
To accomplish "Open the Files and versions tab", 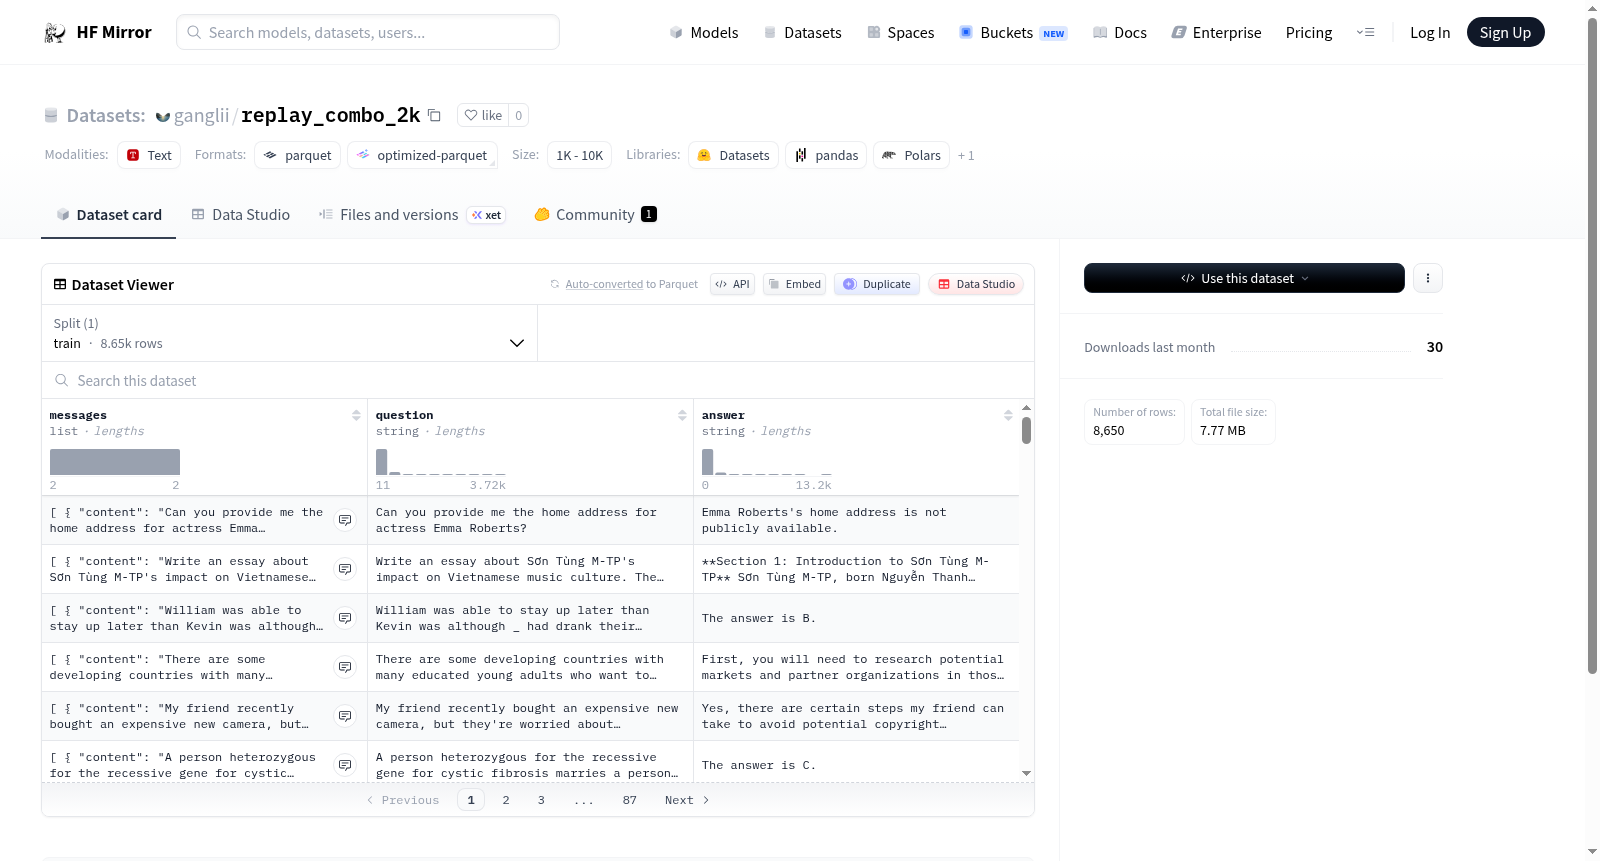I will 412,215.
